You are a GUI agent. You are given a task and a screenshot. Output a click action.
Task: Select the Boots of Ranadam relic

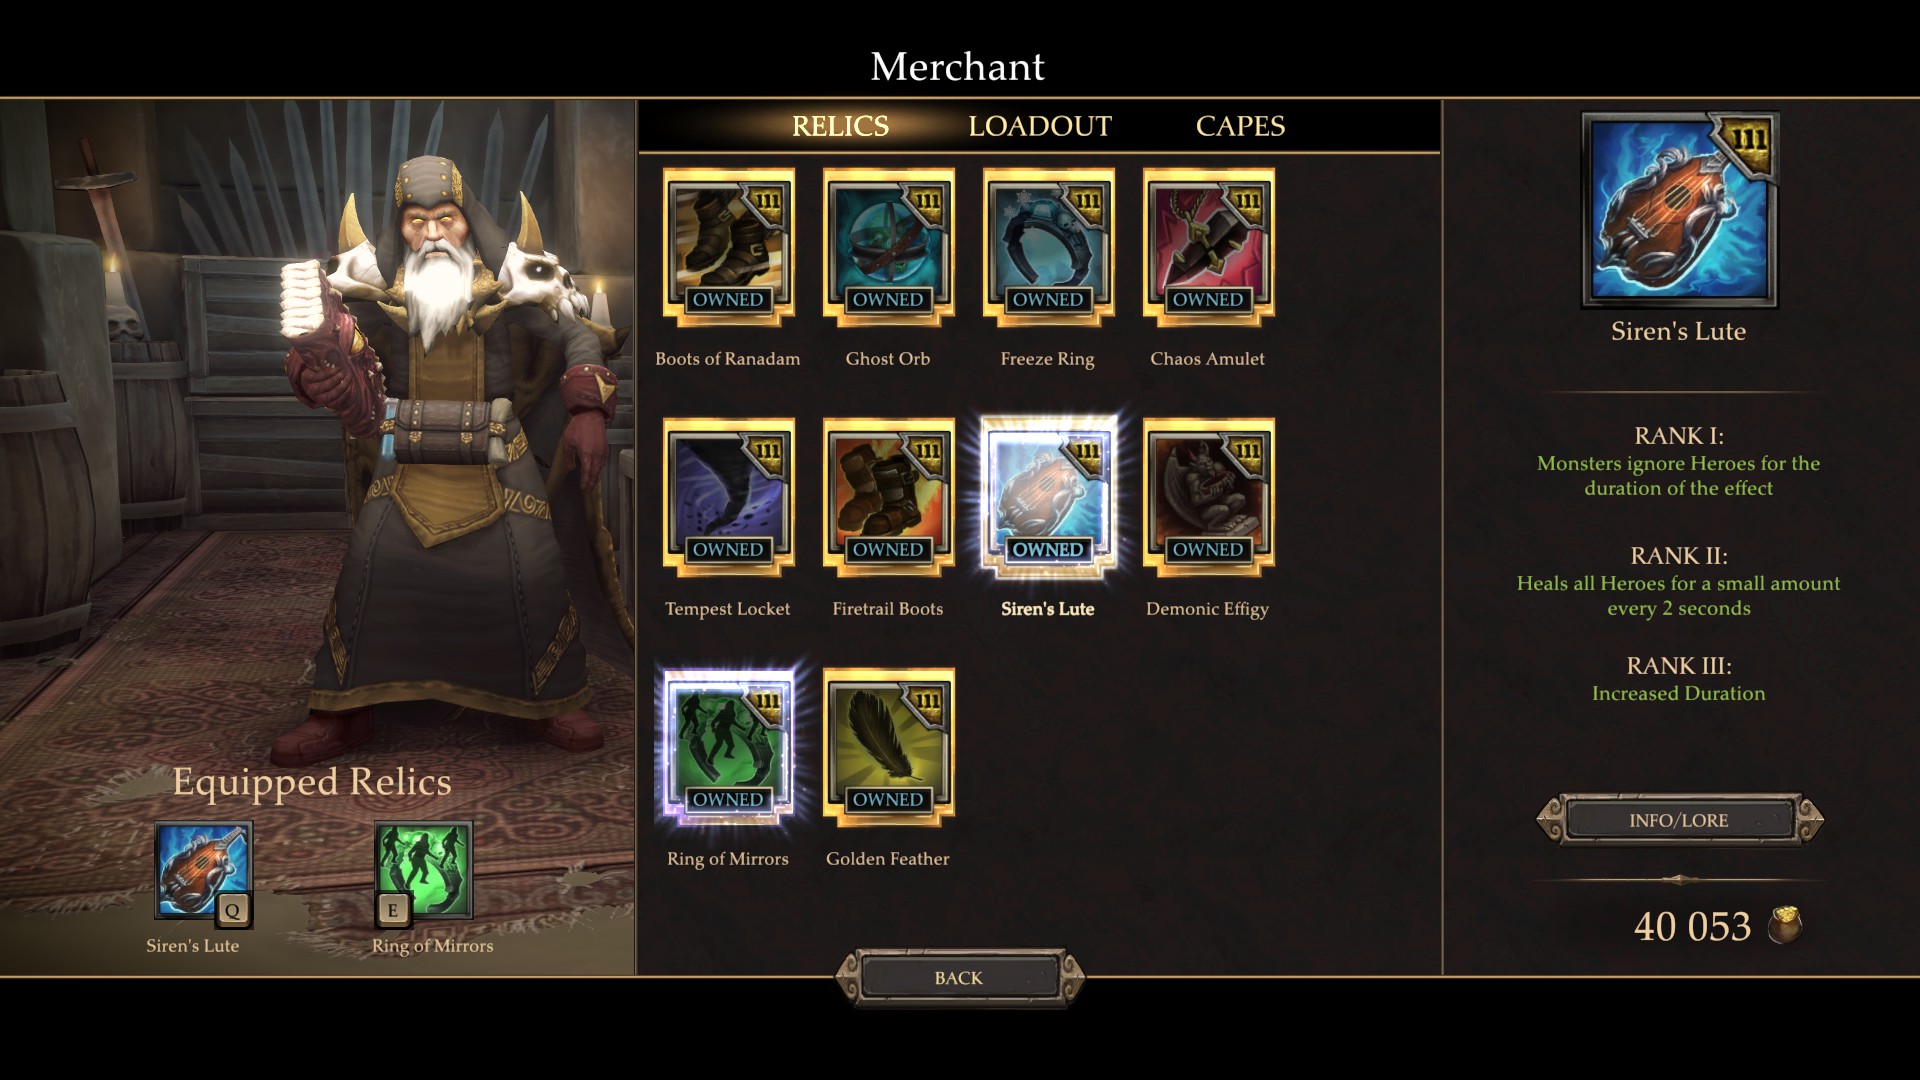coord(728,247)
